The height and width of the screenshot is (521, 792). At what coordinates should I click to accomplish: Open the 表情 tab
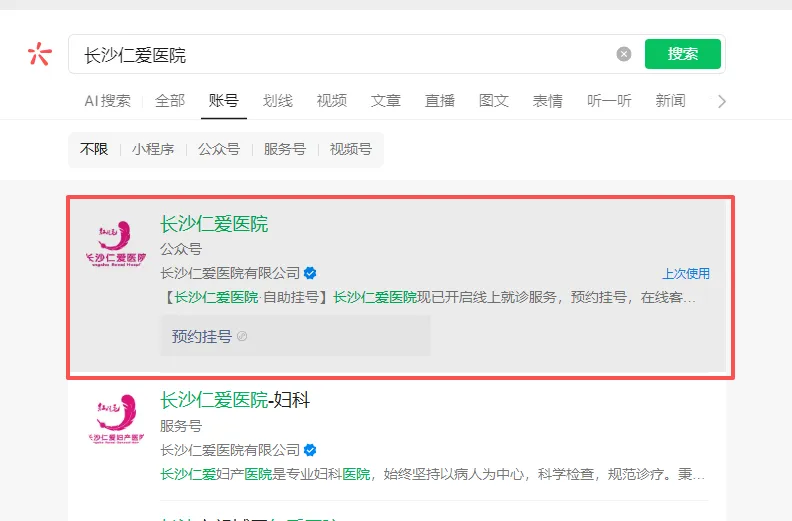[x=548, y=101]
